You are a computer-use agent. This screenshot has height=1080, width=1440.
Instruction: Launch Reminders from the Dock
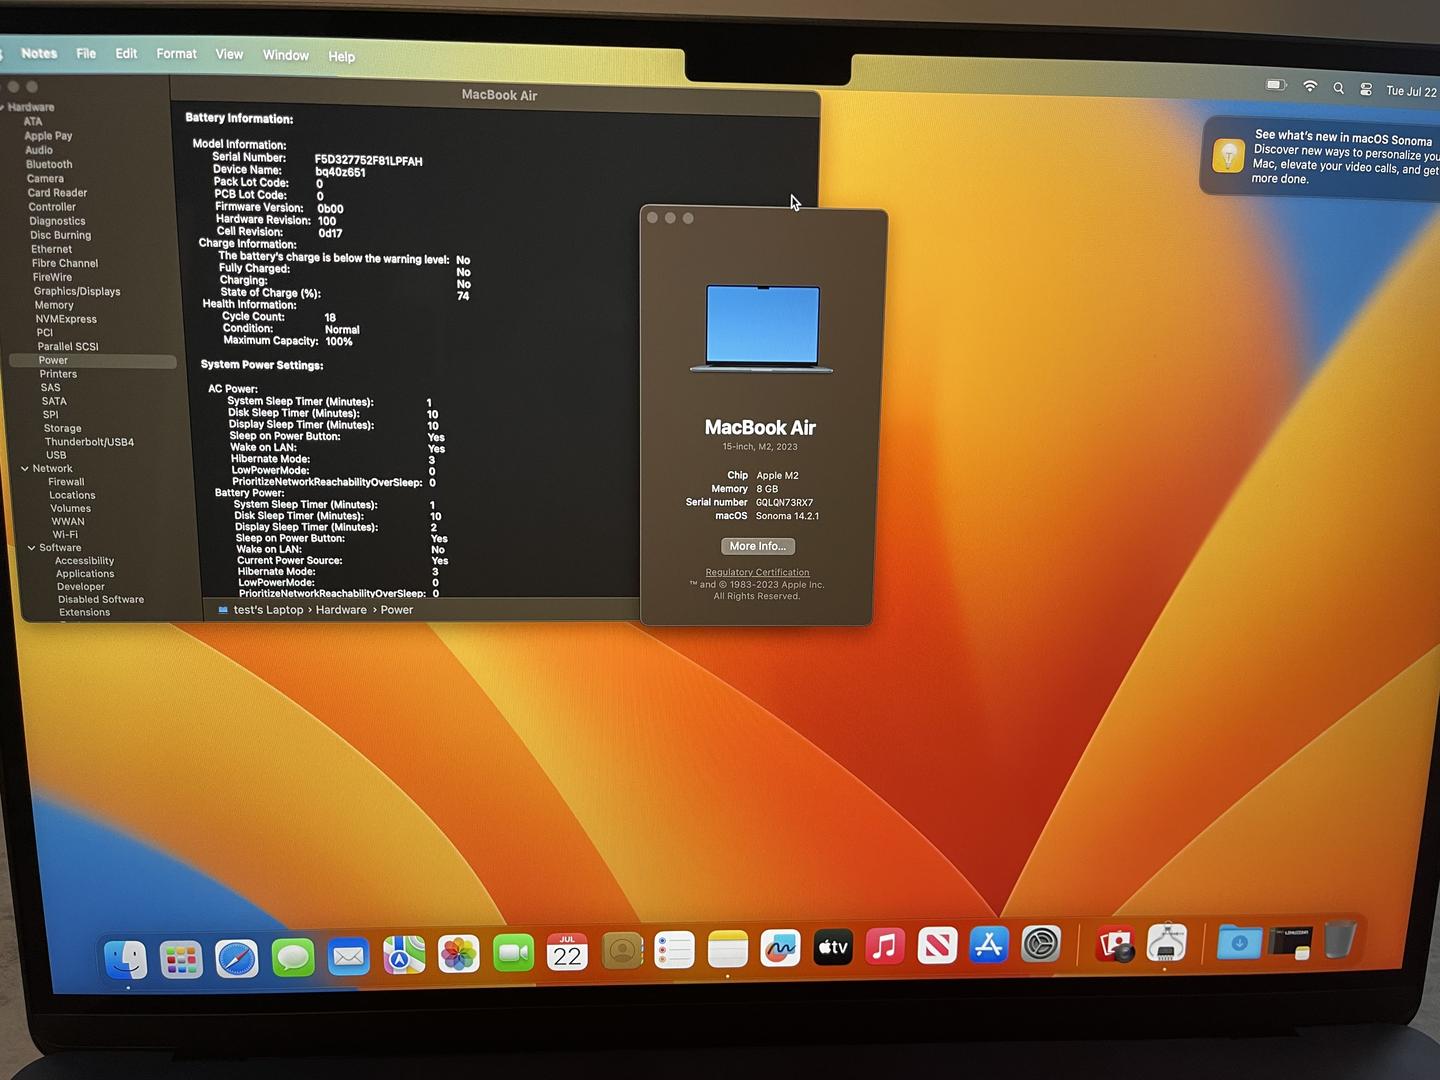pos(674,950)
